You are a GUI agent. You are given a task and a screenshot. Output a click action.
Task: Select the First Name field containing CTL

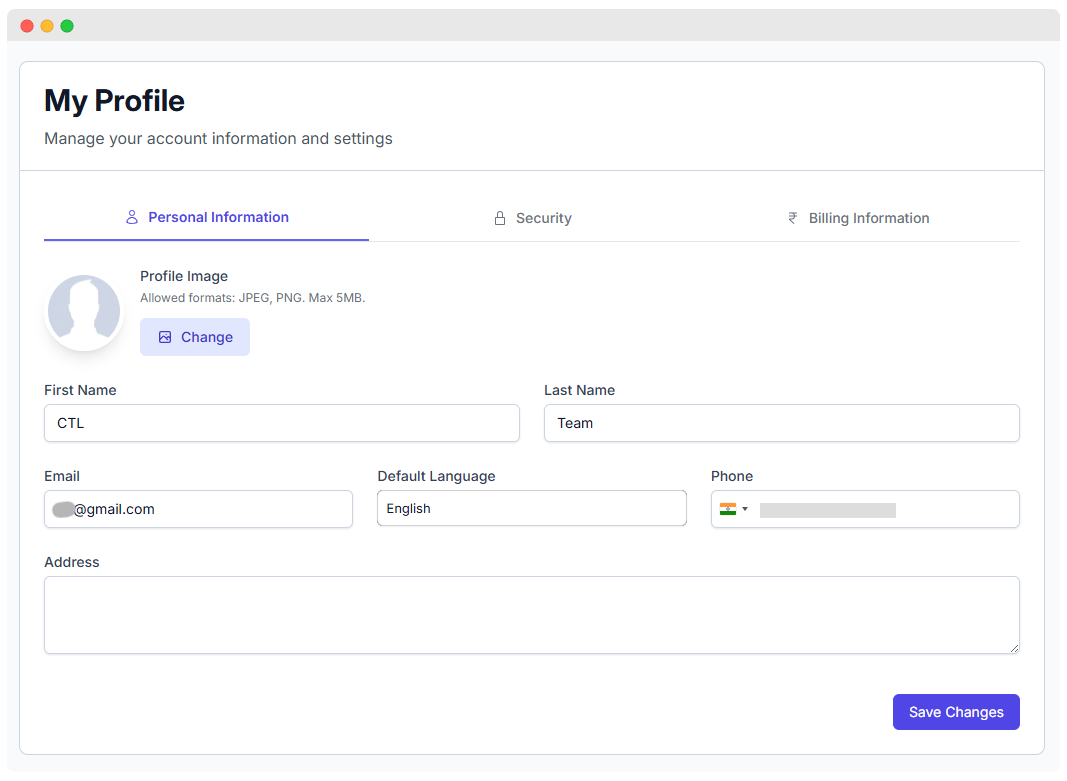tap(281, 423)
